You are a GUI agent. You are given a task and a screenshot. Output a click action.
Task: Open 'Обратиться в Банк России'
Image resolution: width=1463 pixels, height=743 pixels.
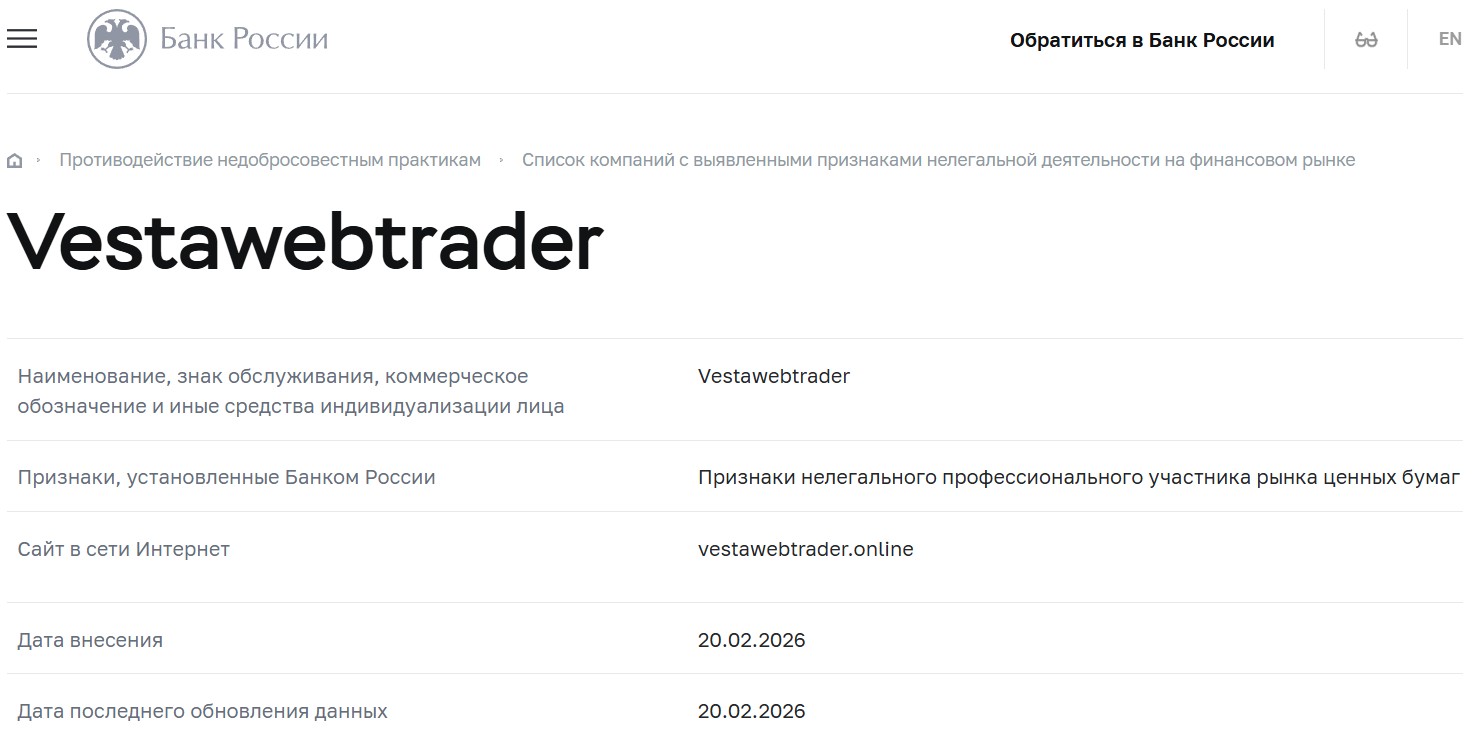point(1143,40)
